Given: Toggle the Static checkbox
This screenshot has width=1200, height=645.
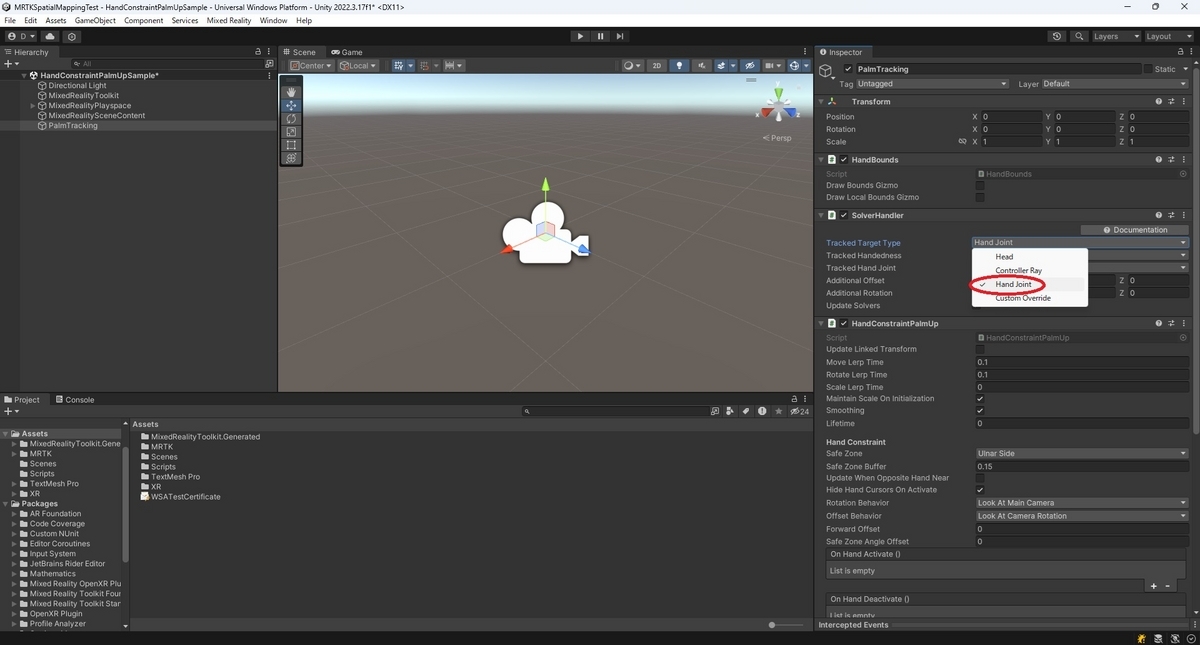Looking at the screenshot, I should [1148, 69].
